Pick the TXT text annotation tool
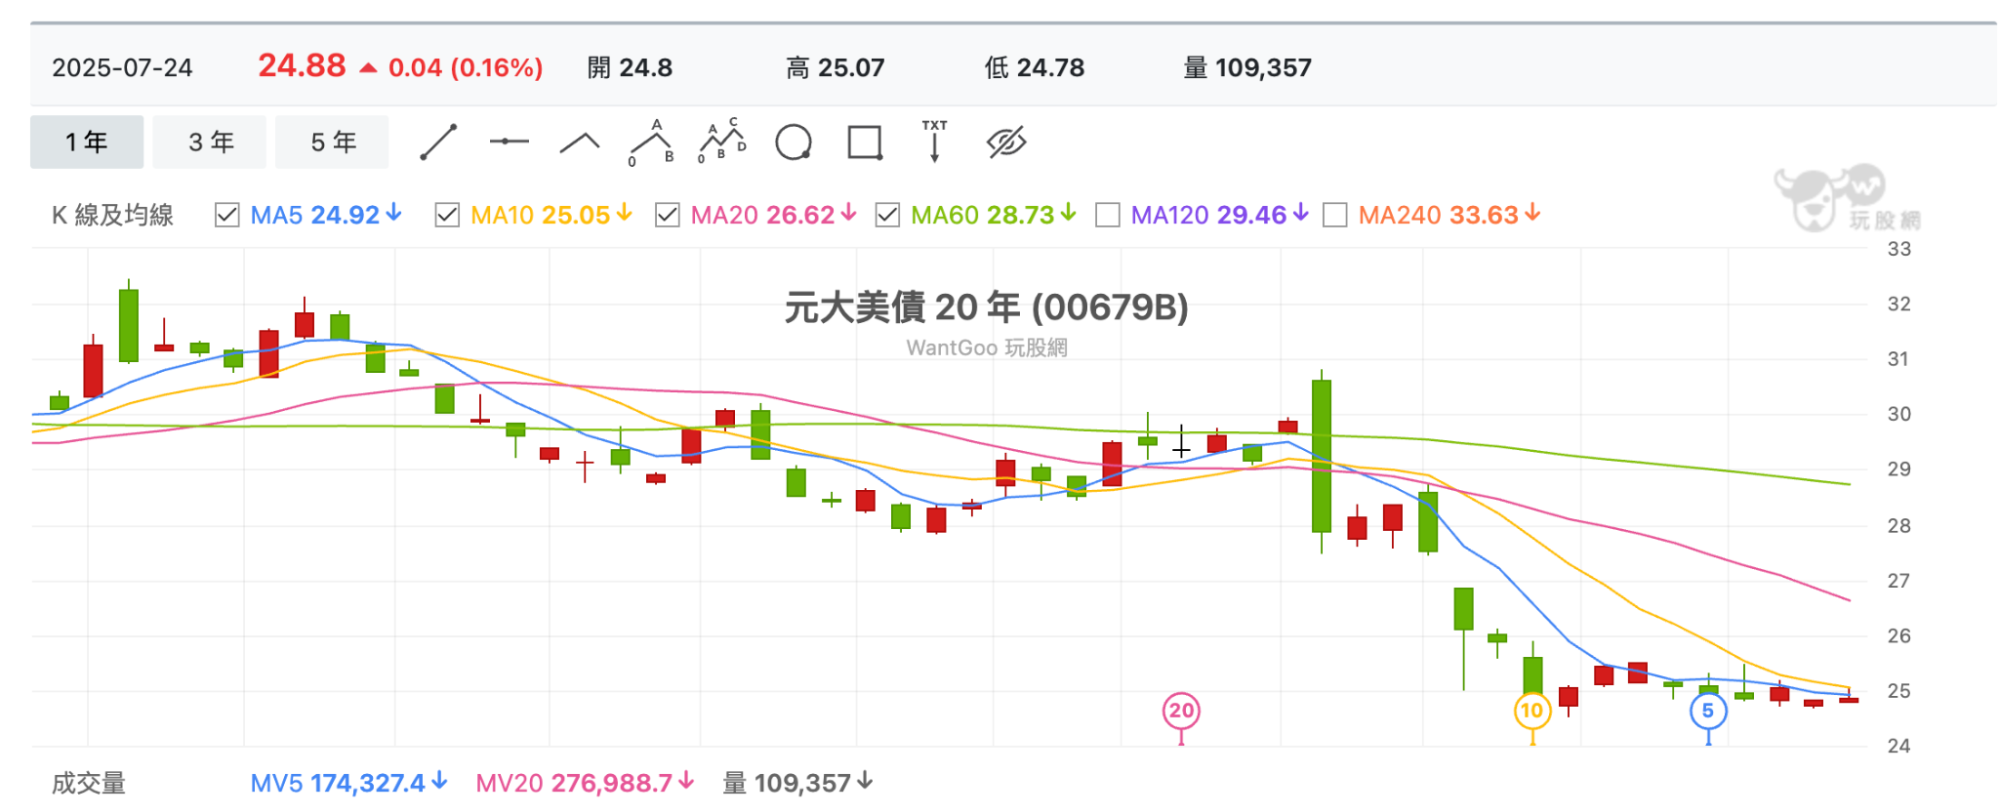This screenshot has width=1999, height=809. tap(935, 141)
